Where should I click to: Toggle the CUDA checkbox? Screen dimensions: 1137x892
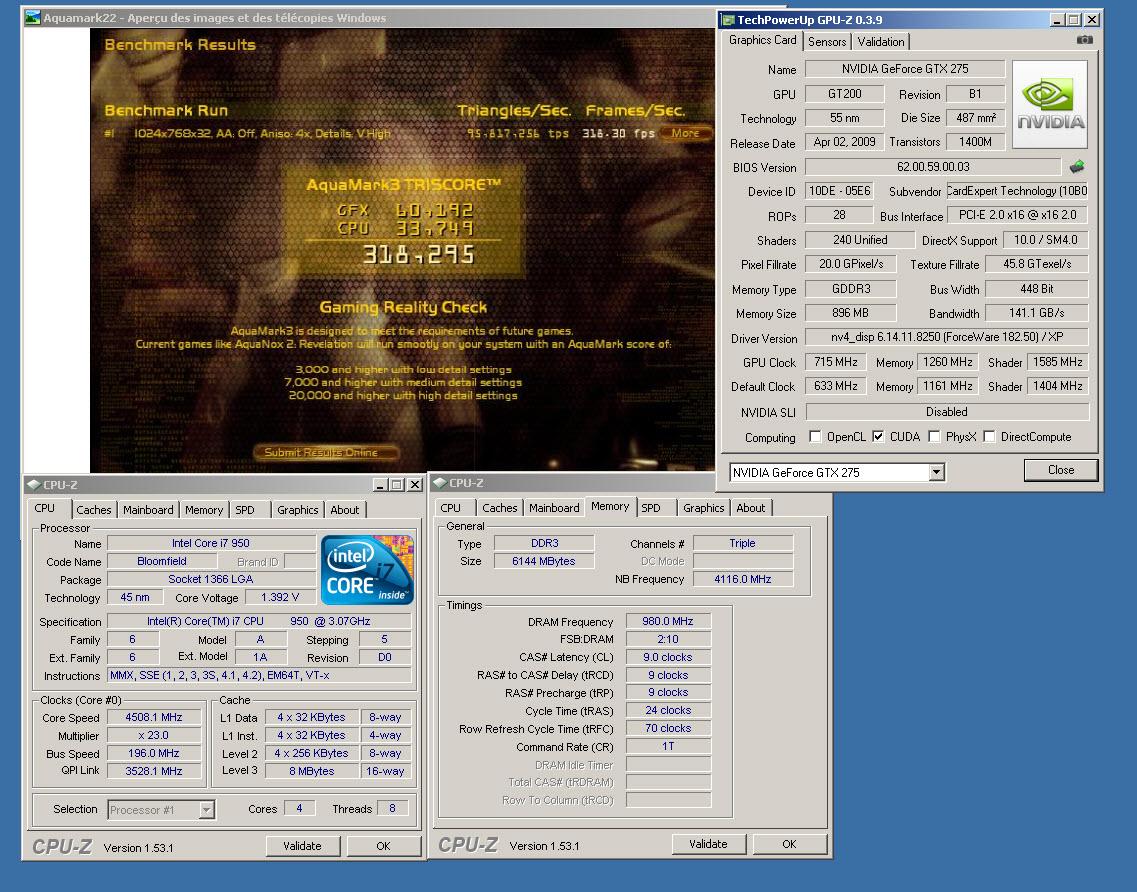coord(878,437)
